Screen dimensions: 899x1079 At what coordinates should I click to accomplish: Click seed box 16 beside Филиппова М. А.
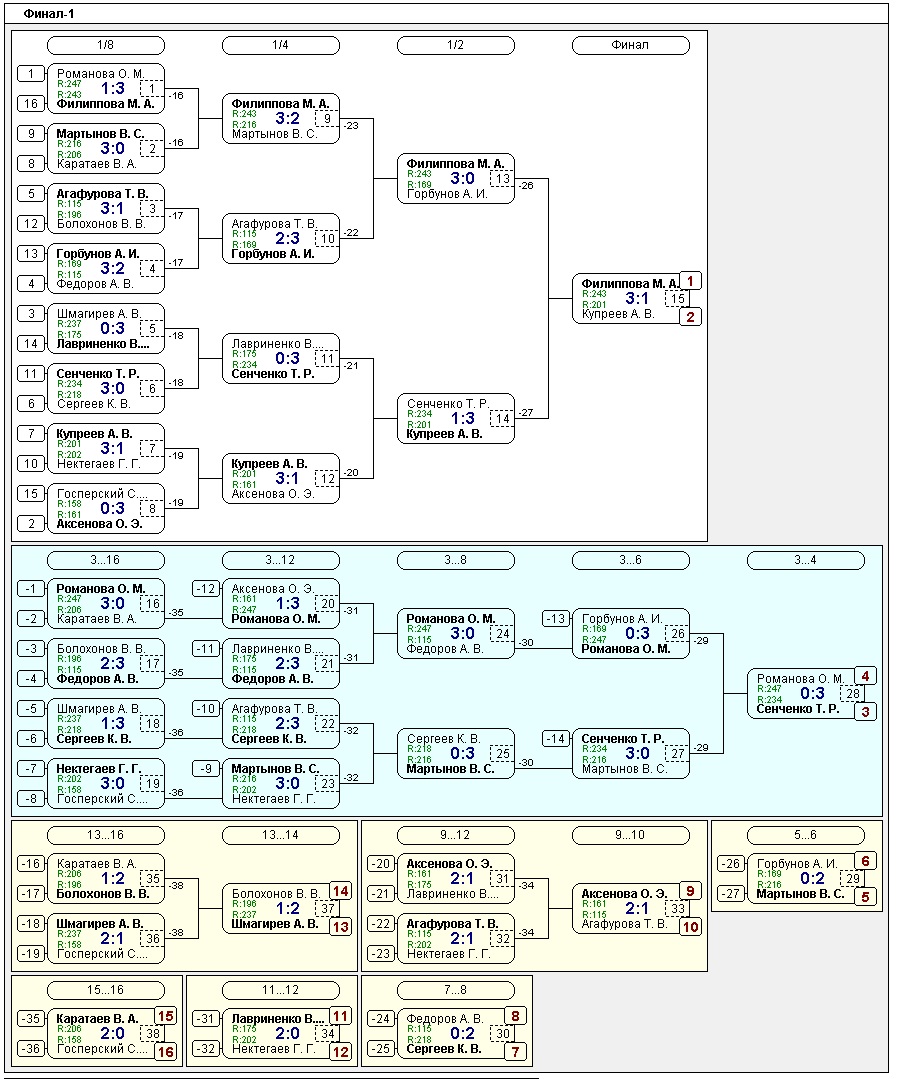(x=31, y=104)
